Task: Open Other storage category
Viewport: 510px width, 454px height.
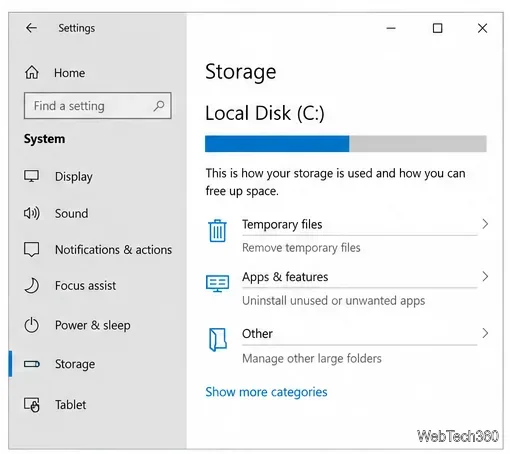Action: [257, 334]
